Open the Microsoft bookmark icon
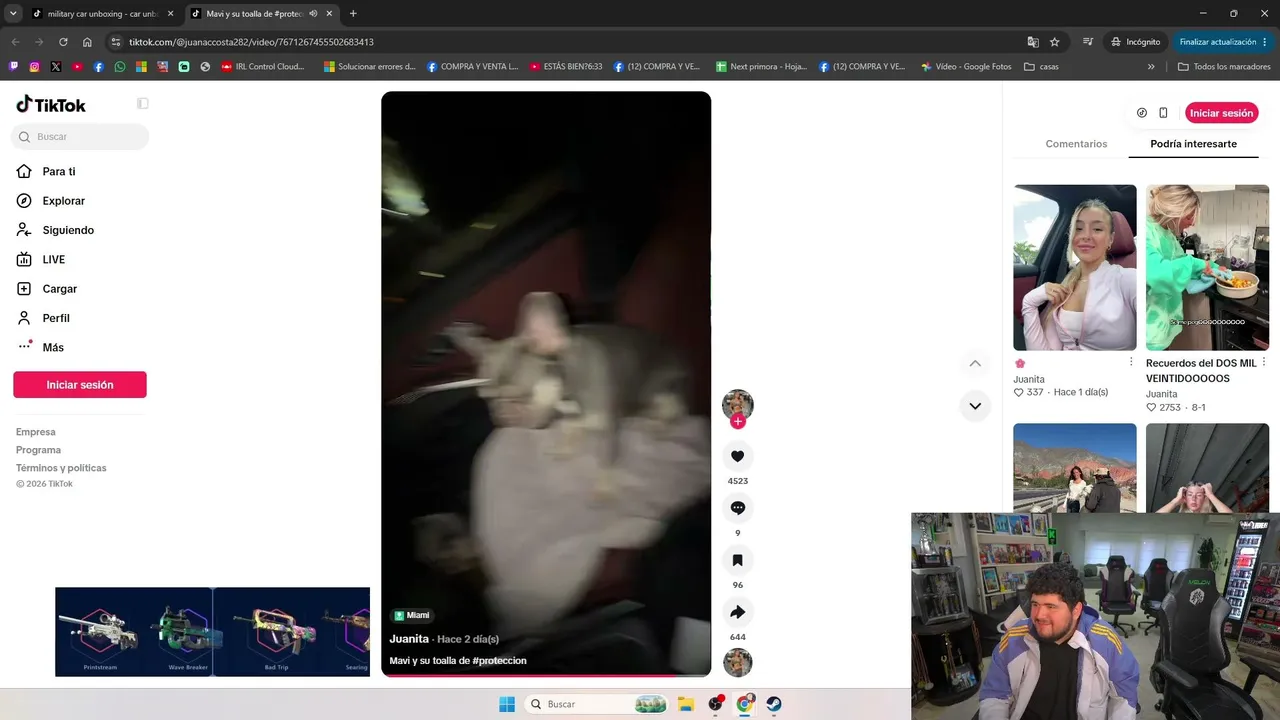The width and height of the screenshot is (1280, 720). [141, 67]
